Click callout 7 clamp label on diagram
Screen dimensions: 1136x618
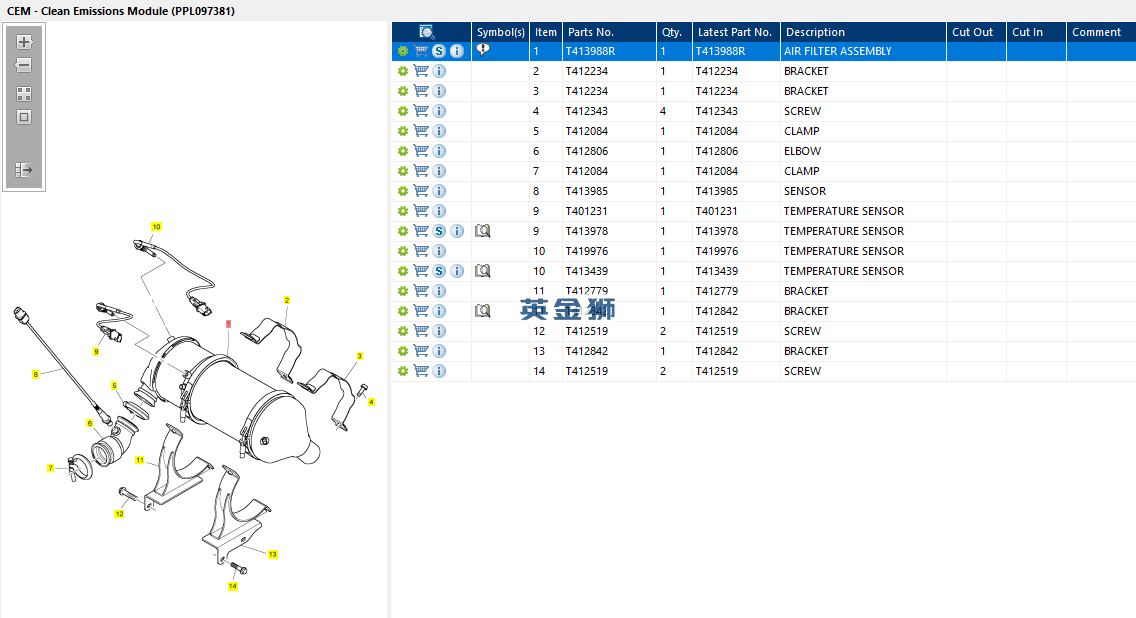51,468
